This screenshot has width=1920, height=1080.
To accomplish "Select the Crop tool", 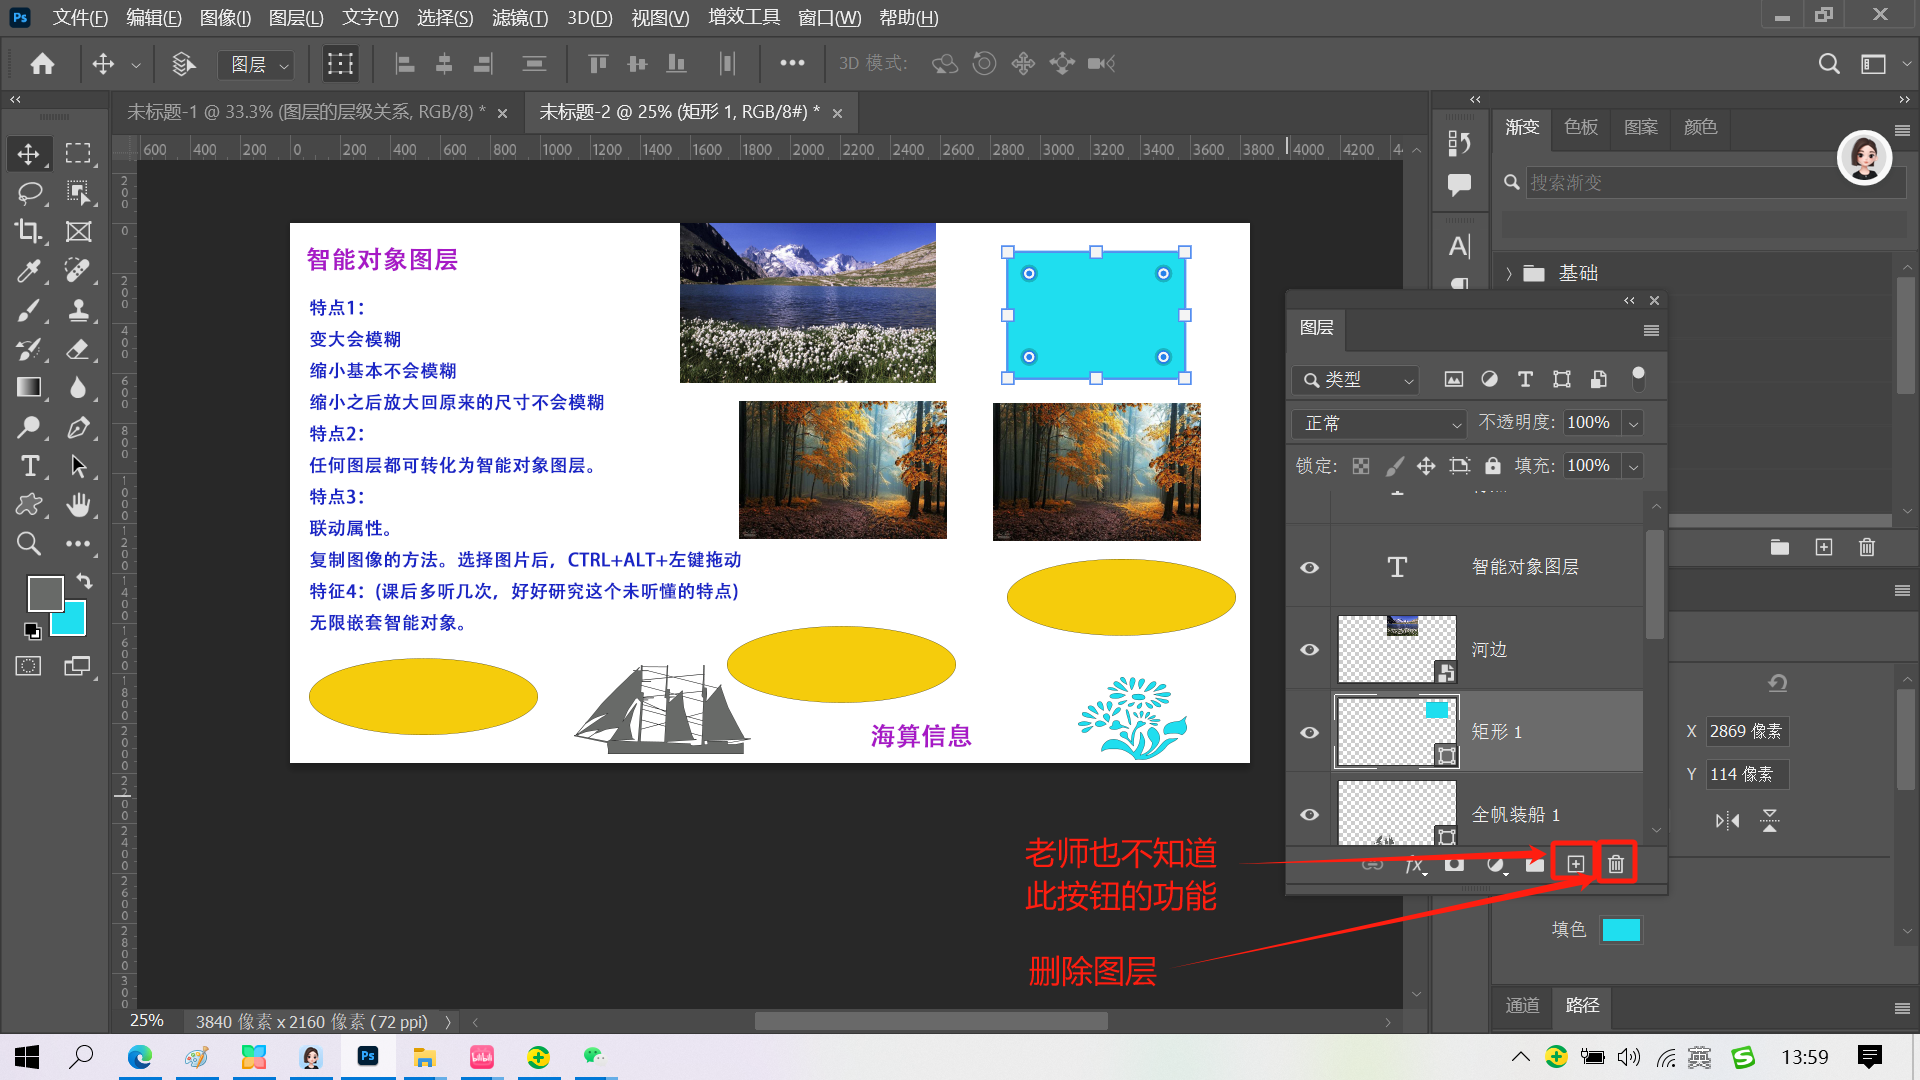I will point(28,231).
